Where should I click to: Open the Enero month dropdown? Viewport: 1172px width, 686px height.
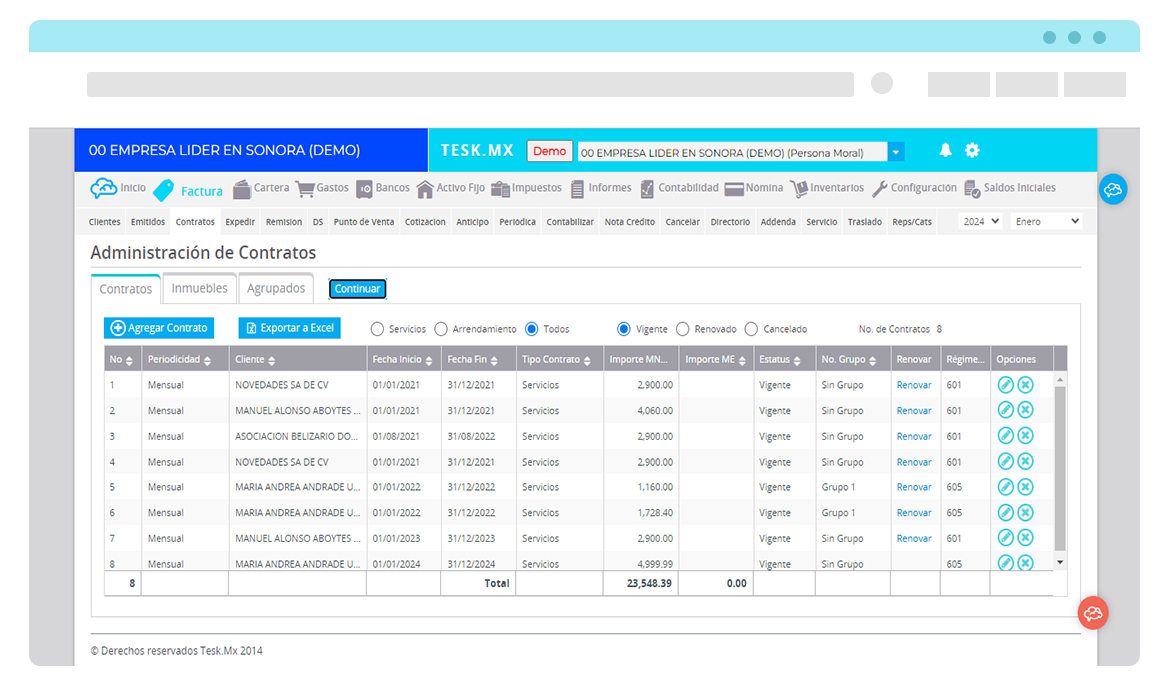[x=1046, y=221]
